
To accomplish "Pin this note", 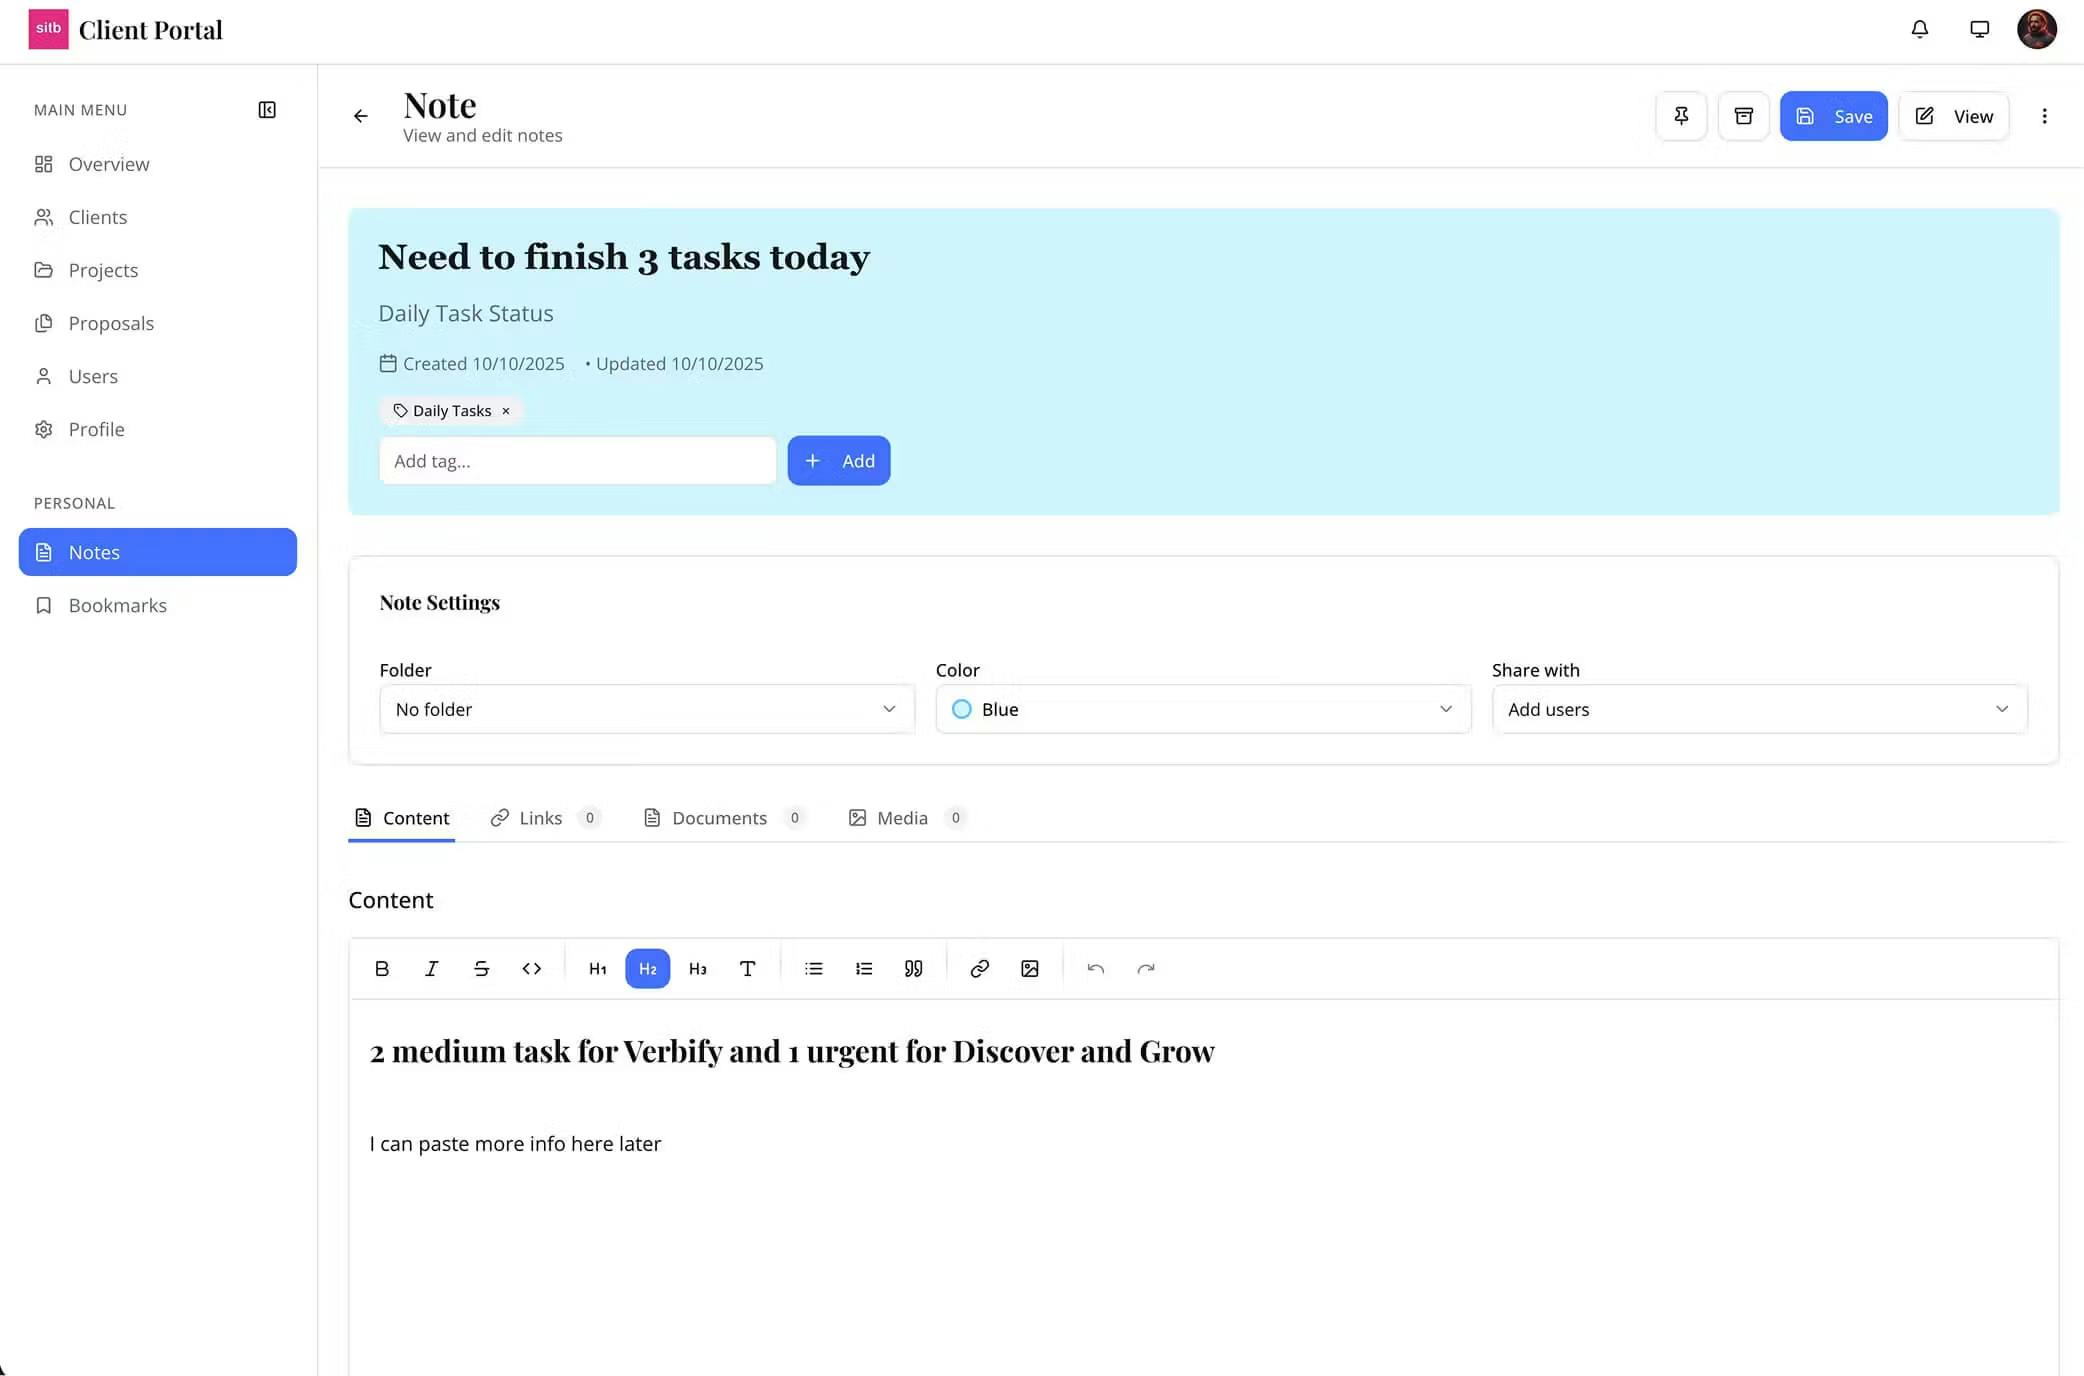I will (1681, 116).
